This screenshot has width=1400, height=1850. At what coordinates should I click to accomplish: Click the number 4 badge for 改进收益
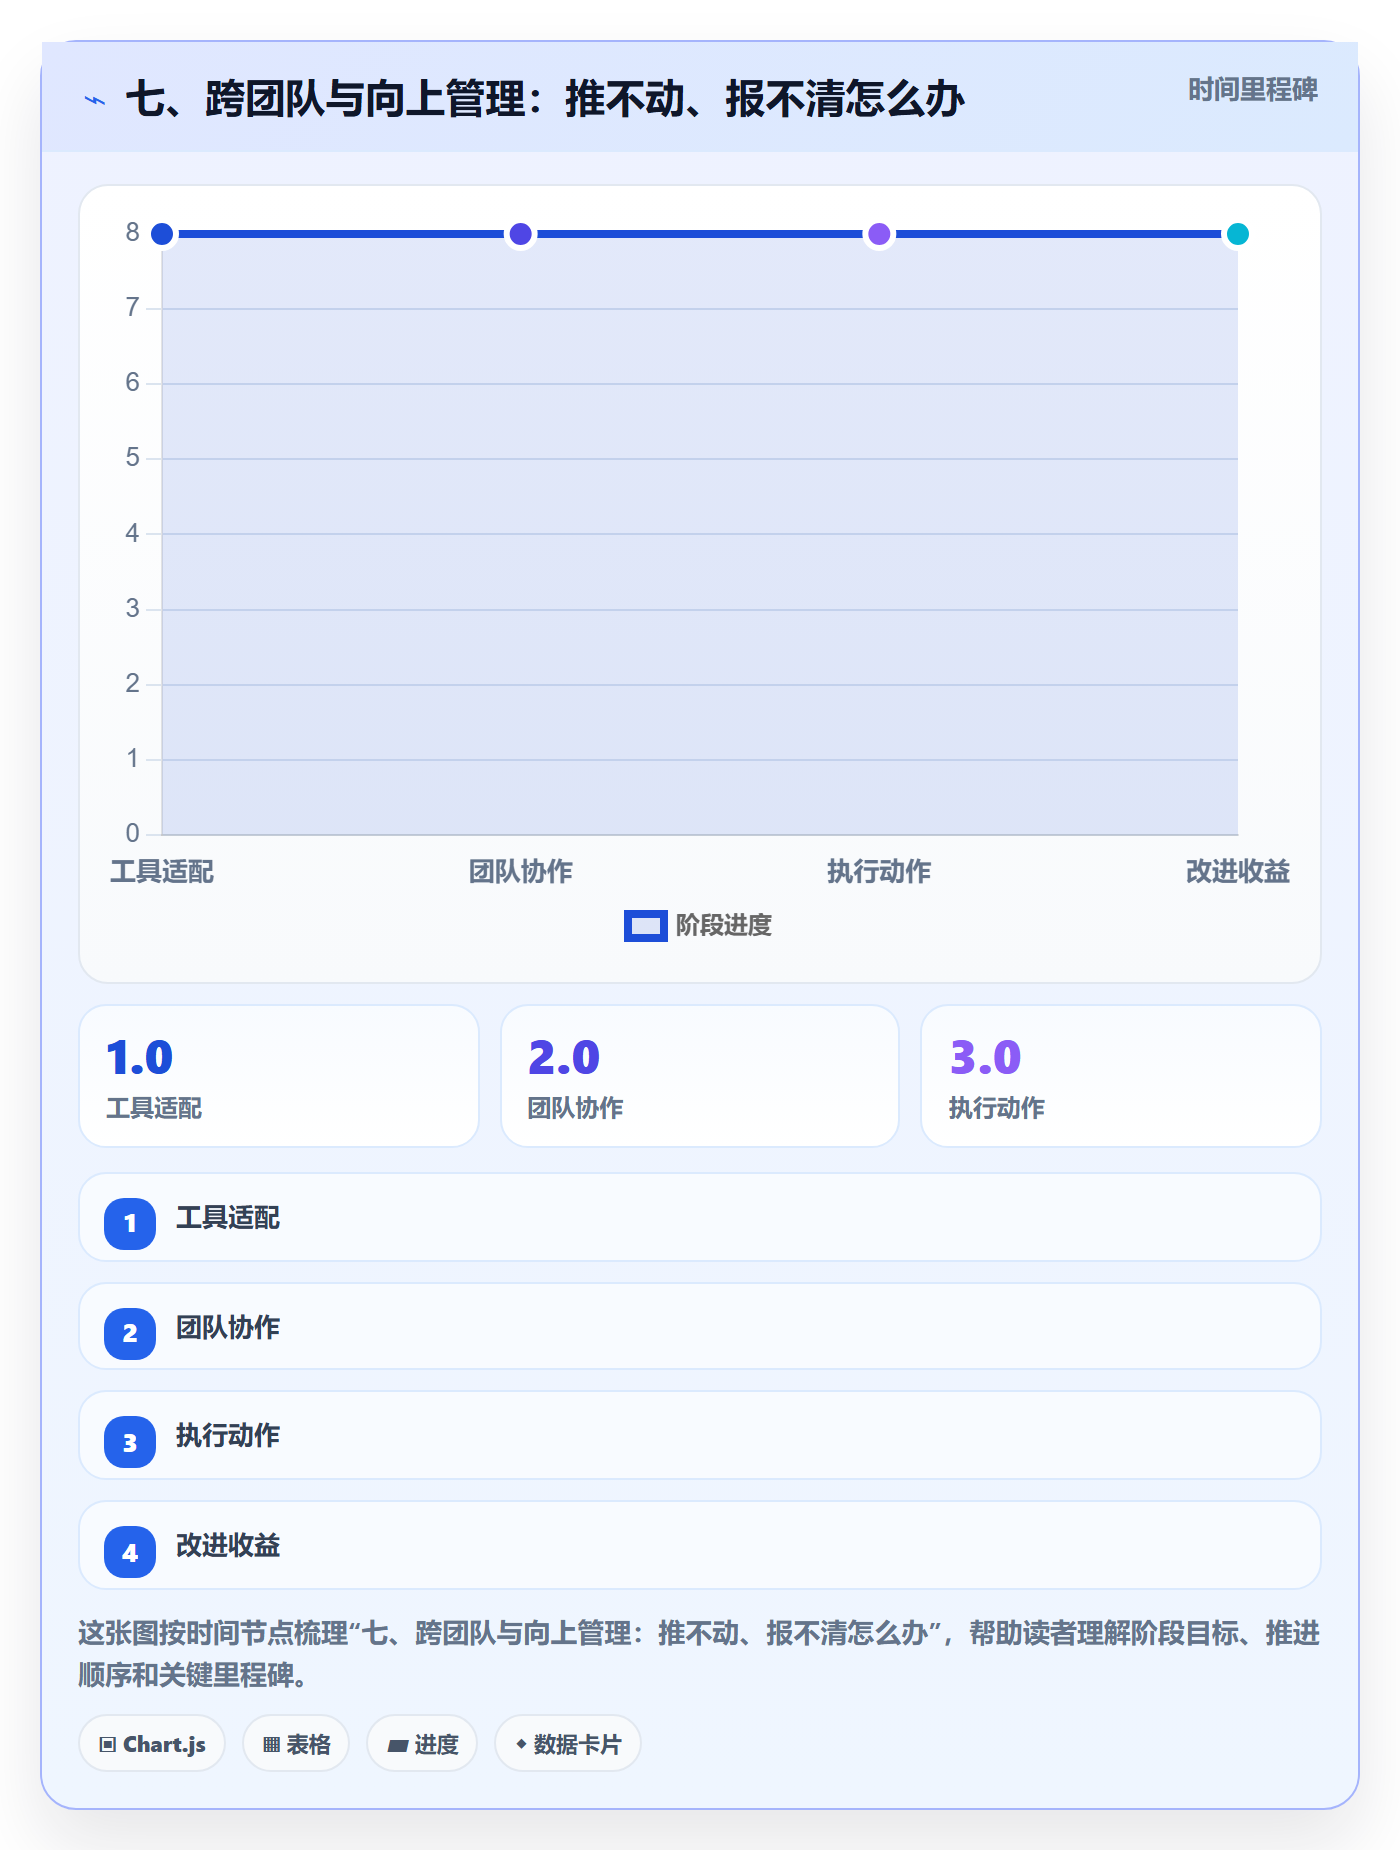[130, 1552]
